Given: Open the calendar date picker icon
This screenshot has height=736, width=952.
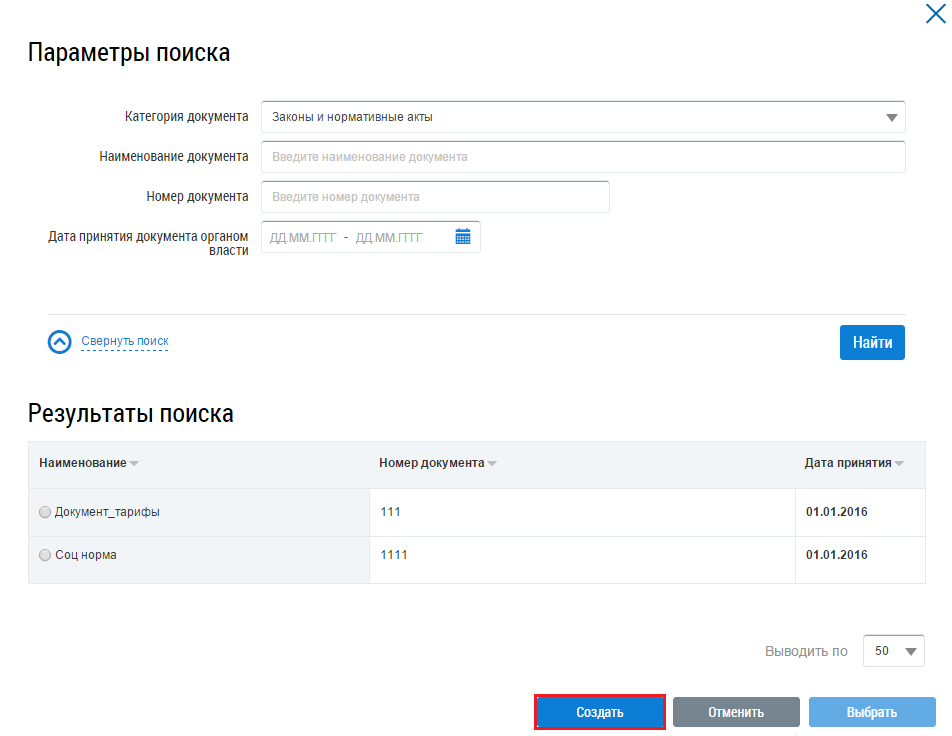Looking at the screenshot, I should [x=463, y=237].
